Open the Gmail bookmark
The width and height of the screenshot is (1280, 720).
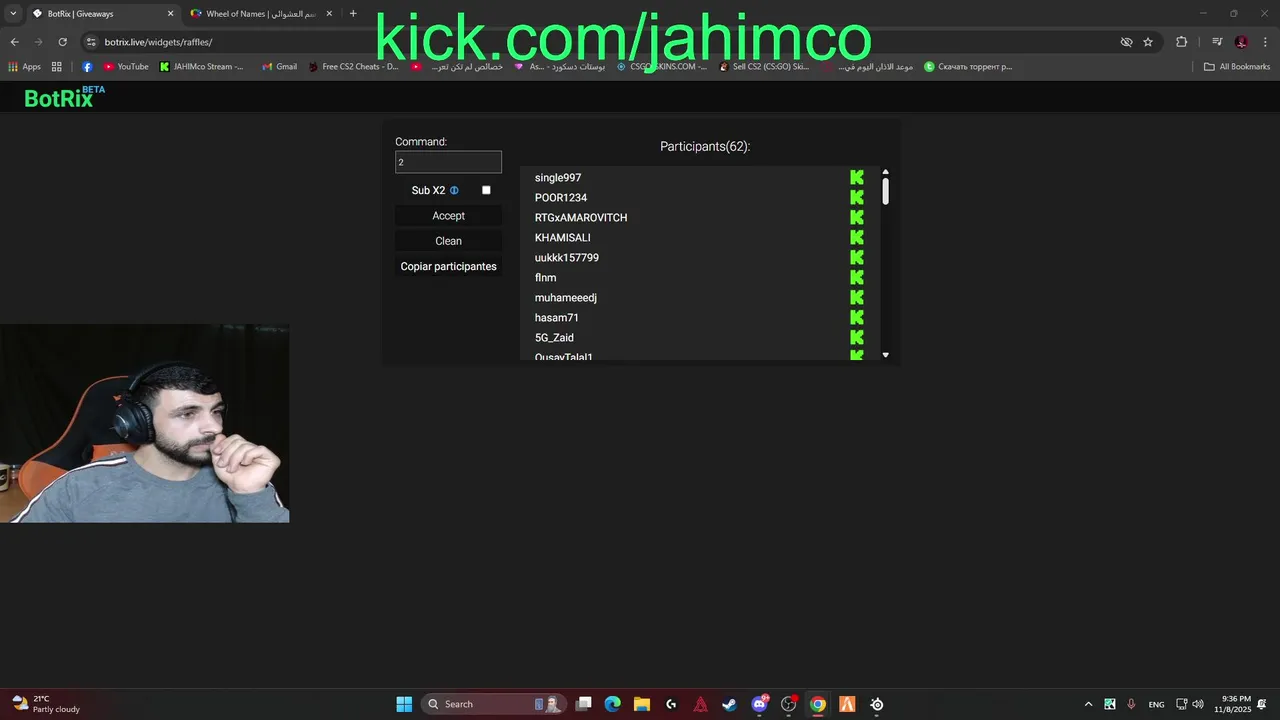click(279, 67)
